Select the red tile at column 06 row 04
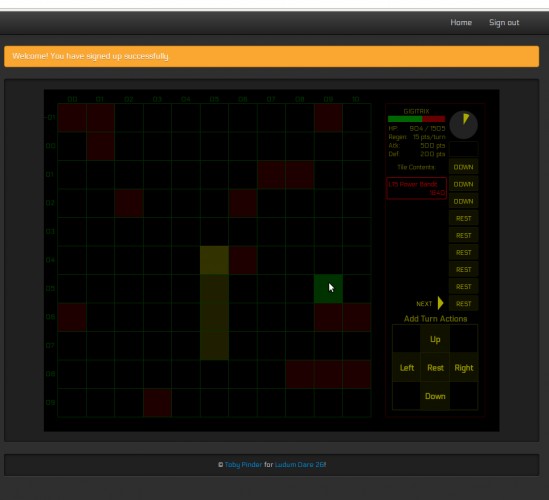549x500 pixels. click(x=243, y=260)
